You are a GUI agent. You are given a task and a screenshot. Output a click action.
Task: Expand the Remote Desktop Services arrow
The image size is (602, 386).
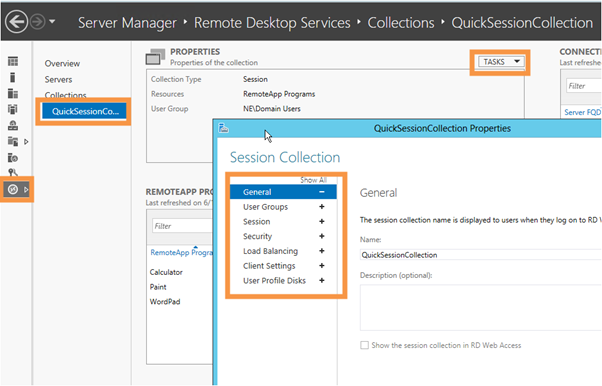pyautogui.click(x=26, y=189)
